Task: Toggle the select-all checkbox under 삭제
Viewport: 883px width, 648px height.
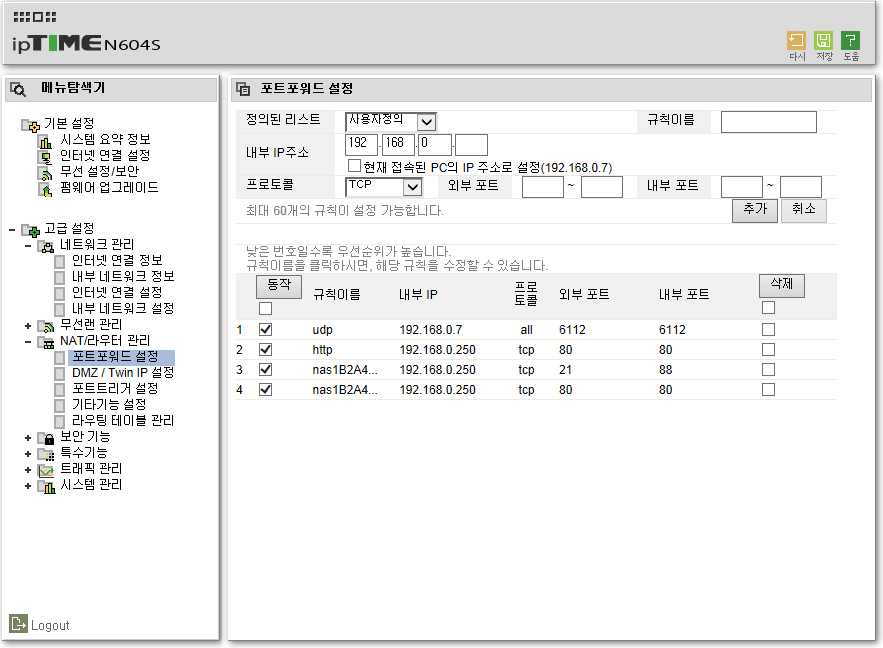Action: [768, 307]
